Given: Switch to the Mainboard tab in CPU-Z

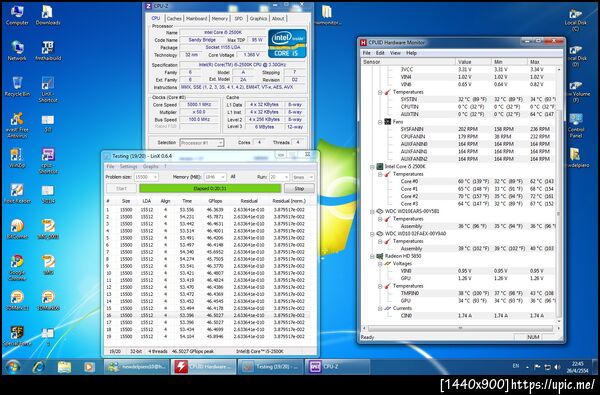Looking at the screenshot, I should 196,18.
